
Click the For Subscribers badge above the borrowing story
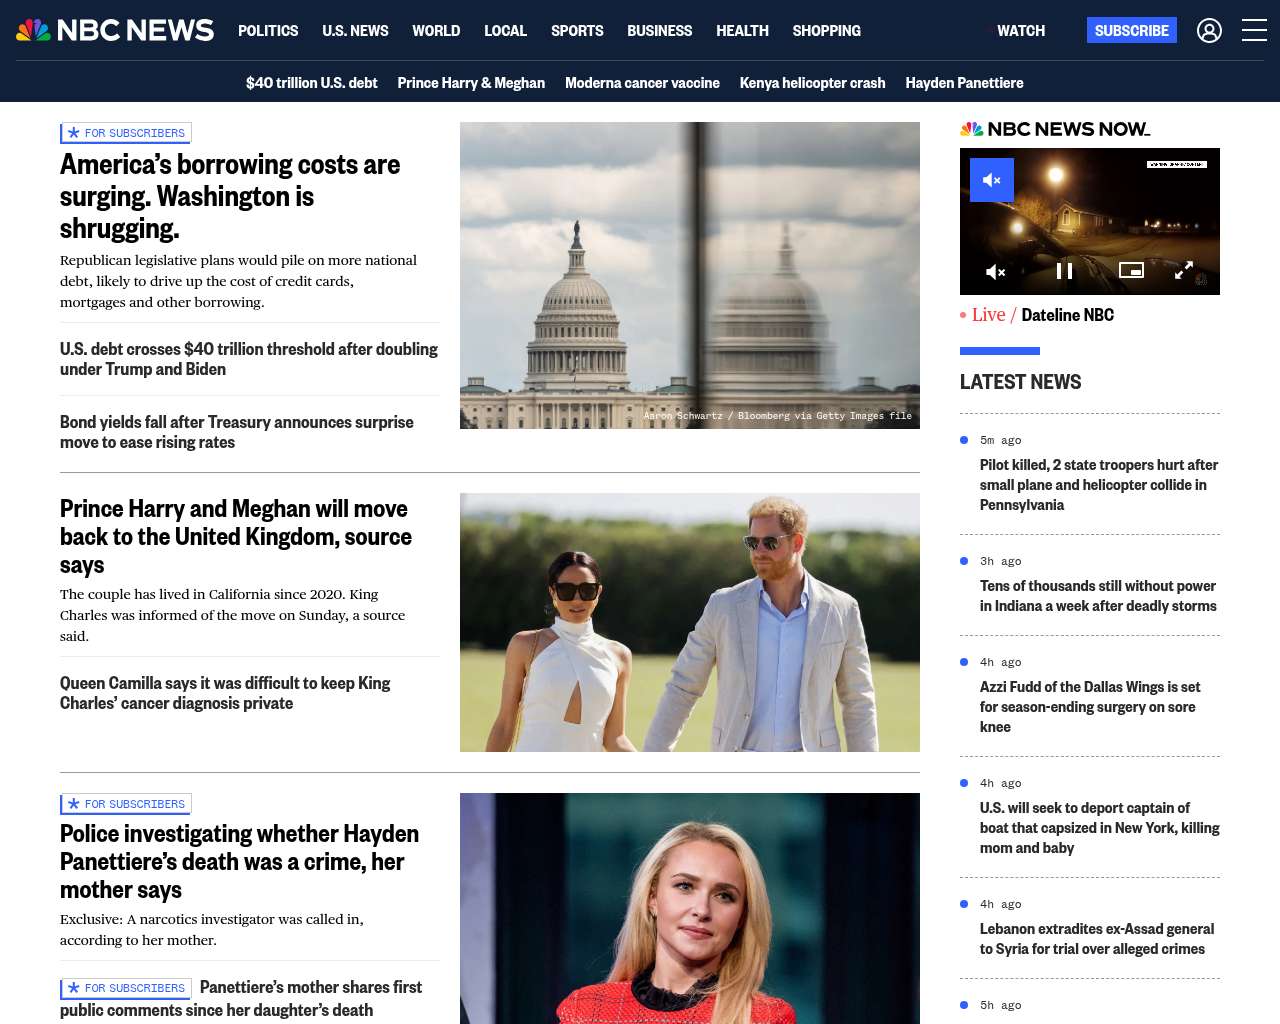coord(126,133)
